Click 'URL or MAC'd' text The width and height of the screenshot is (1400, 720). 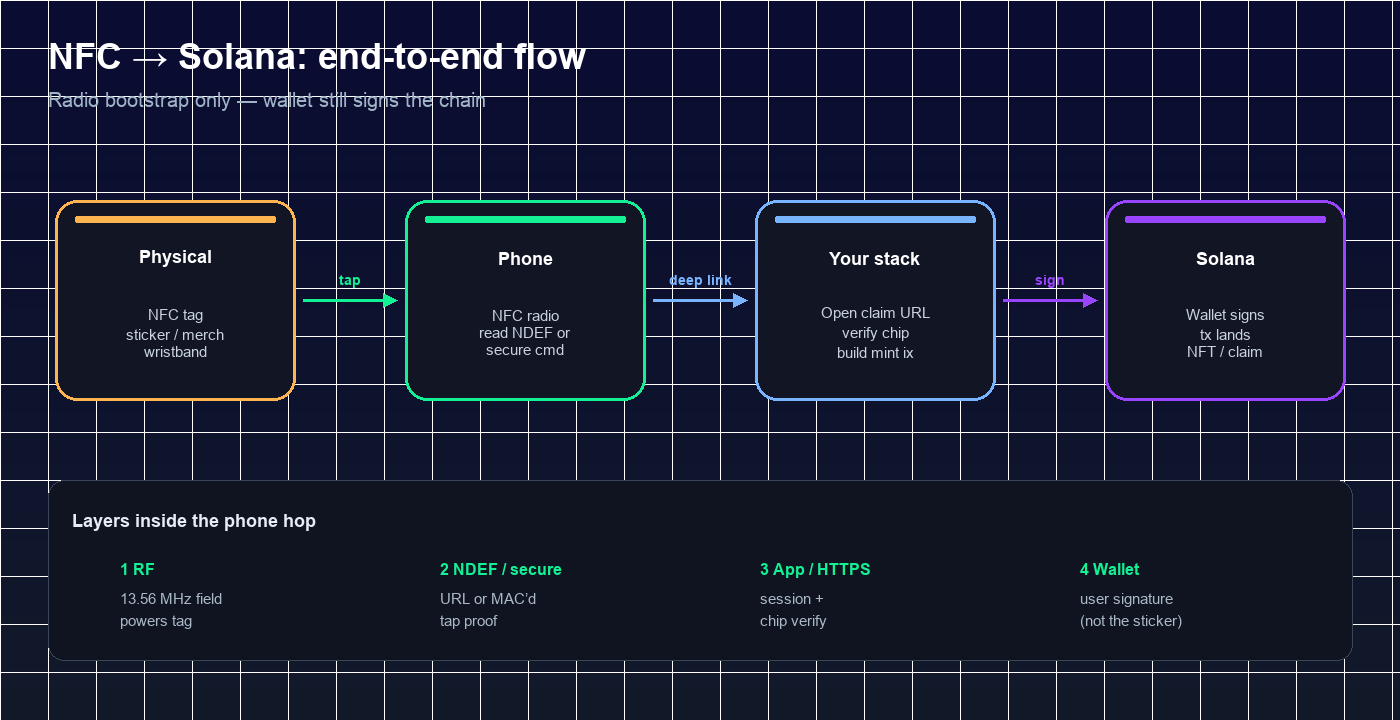pos(488,599)
